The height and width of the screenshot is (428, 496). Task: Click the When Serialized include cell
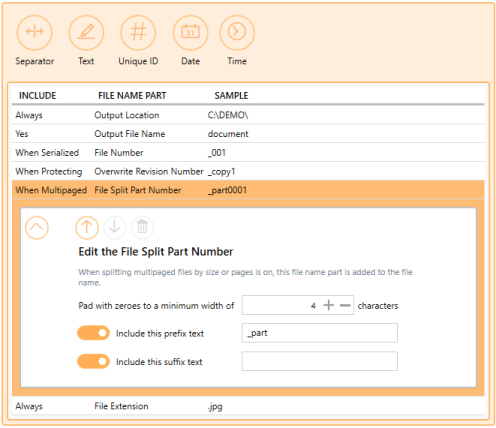pos(47,153)
